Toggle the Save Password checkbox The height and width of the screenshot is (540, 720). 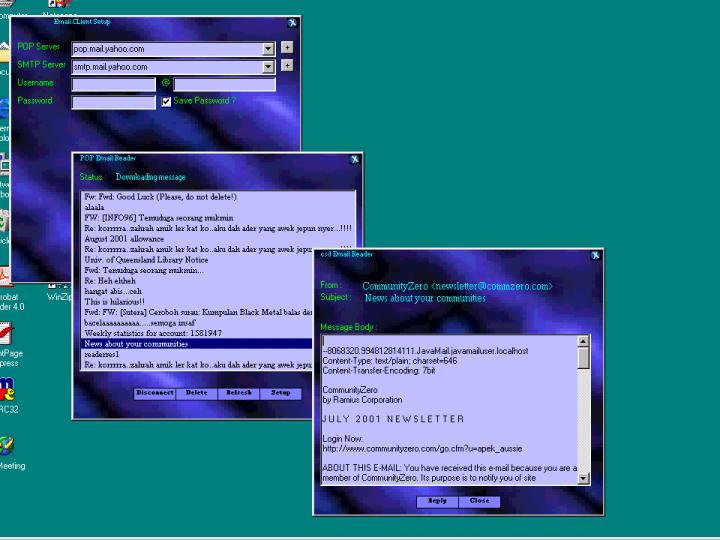(x=166, y=101)
